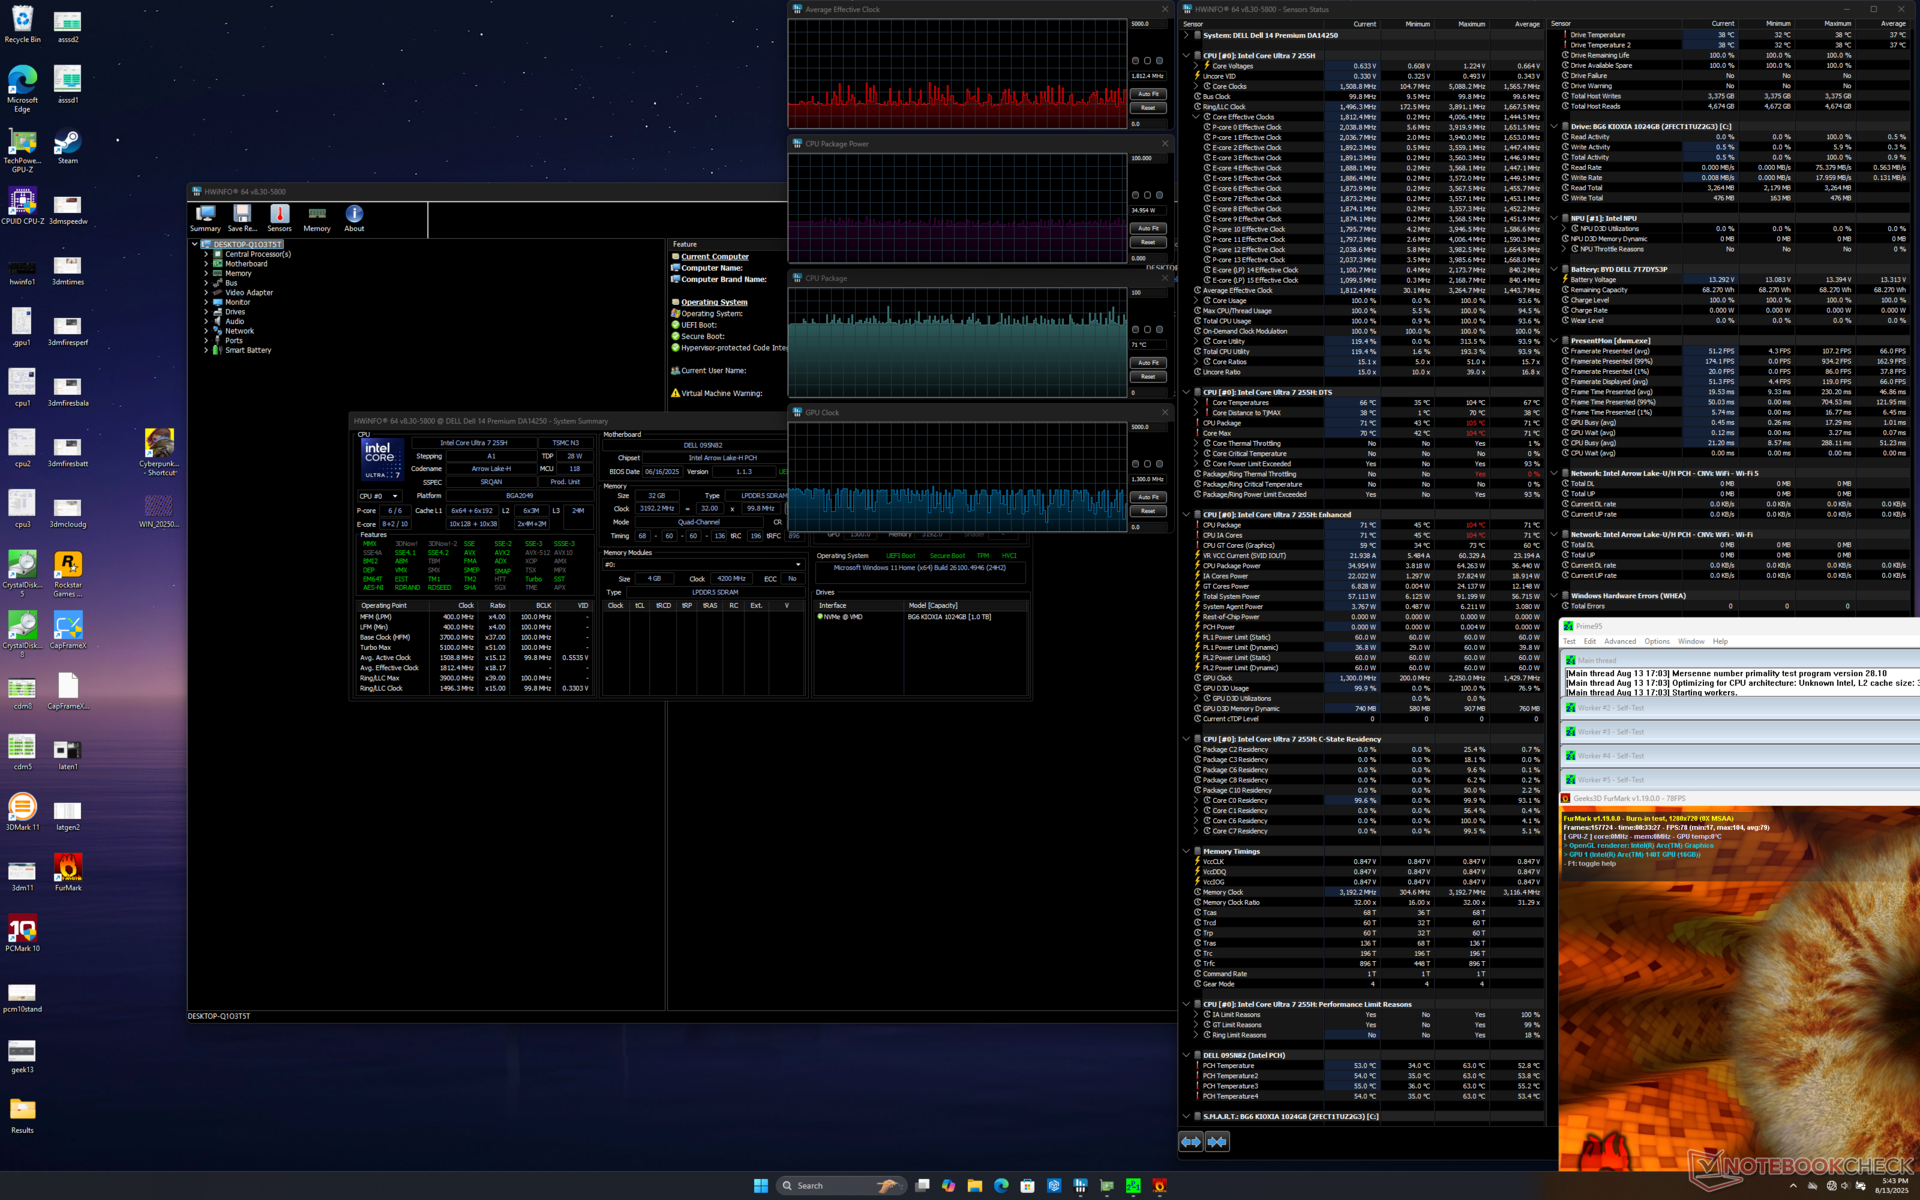Toggle third circle option in Average Effective Clock graph
This screenshot has width=1920, height=1200.
(1159, 61)
